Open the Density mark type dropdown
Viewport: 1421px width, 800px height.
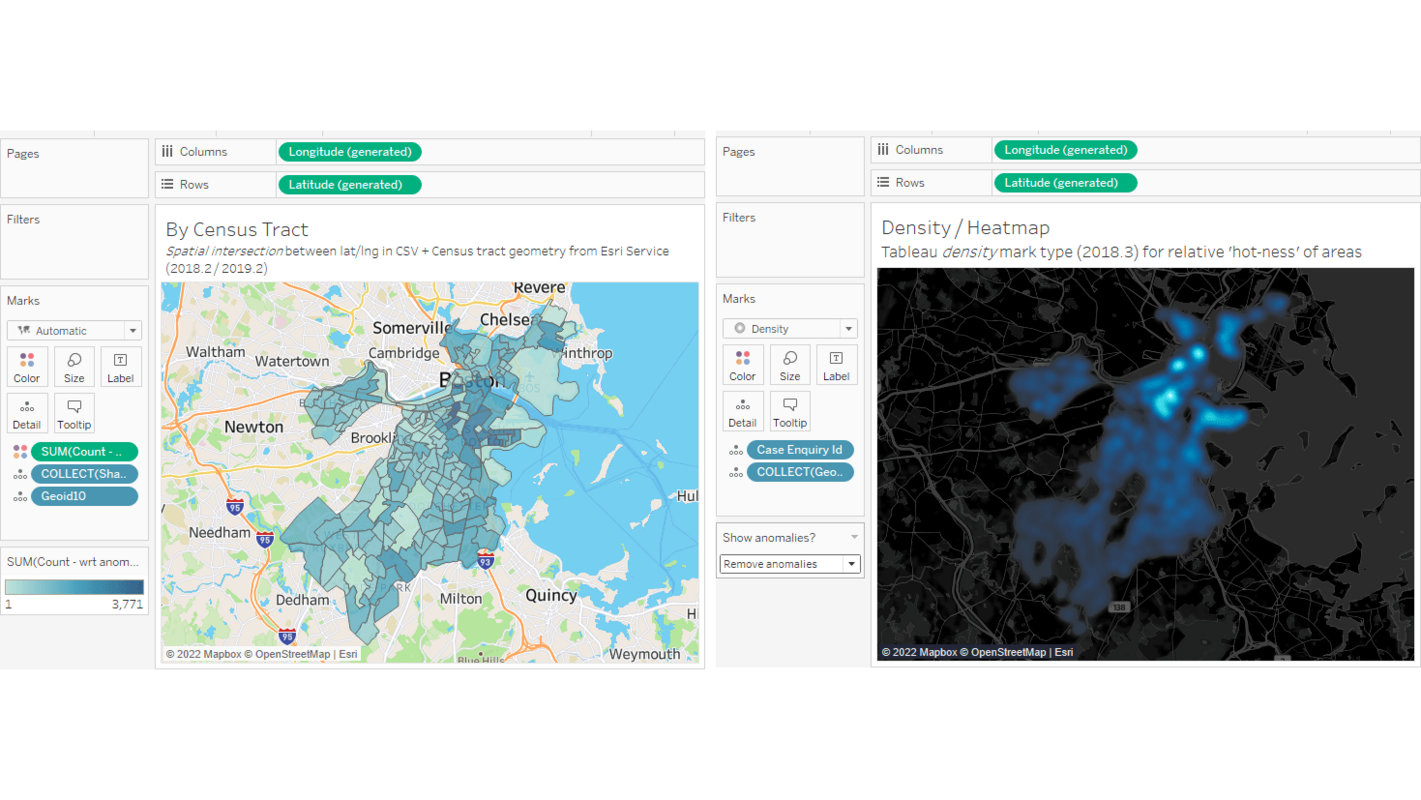[847, 328]
